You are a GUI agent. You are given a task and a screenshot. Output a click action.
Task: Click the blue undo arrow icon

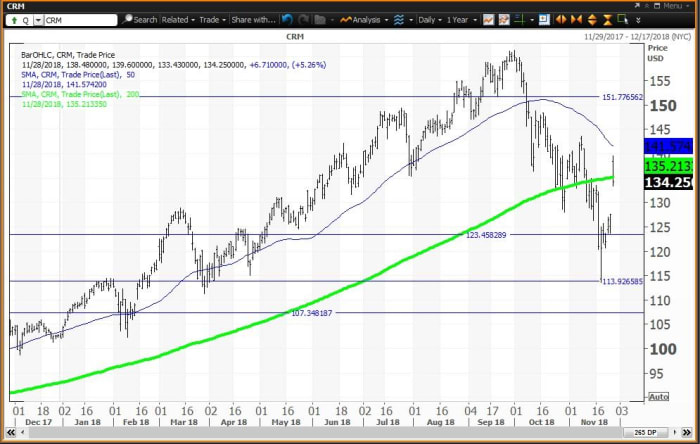(287, 20)
